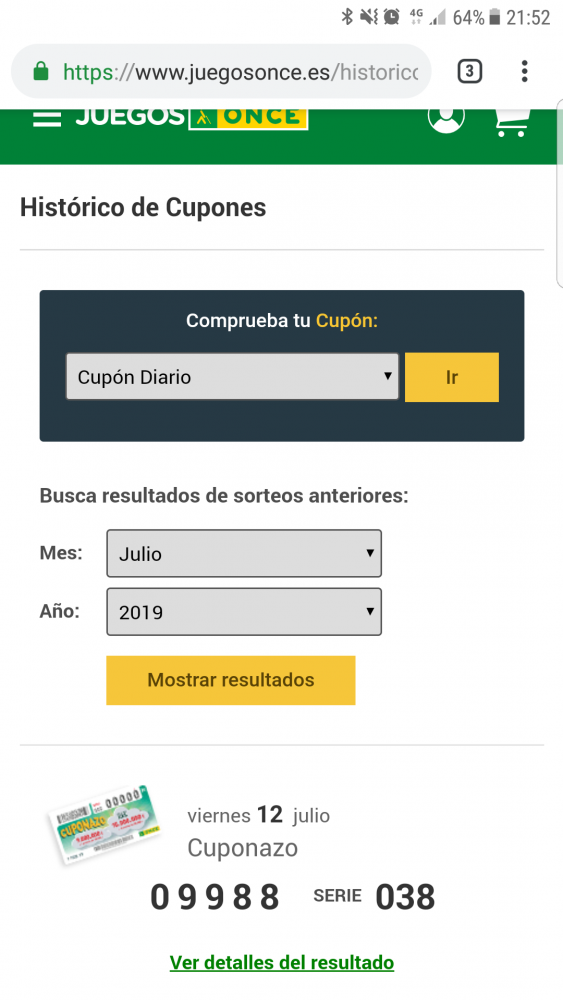Tap the Bluetooth status bar icon
Image resolution: width=563 pixels, height=1000 pixels.
pyautogui.click(x=347, y=17)
